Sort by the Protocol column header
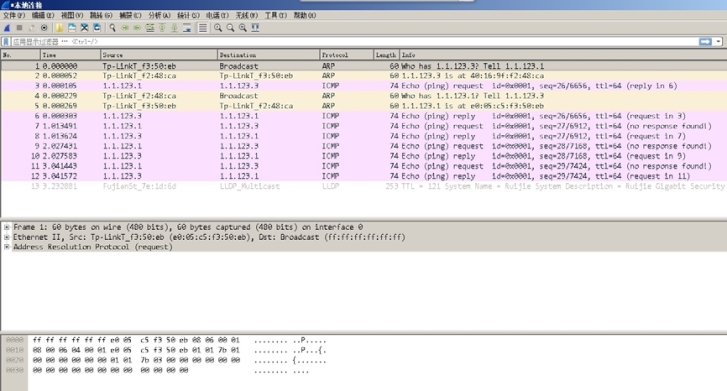The height and width of the screenshot is (391, 727). click(x=347, y=55)
